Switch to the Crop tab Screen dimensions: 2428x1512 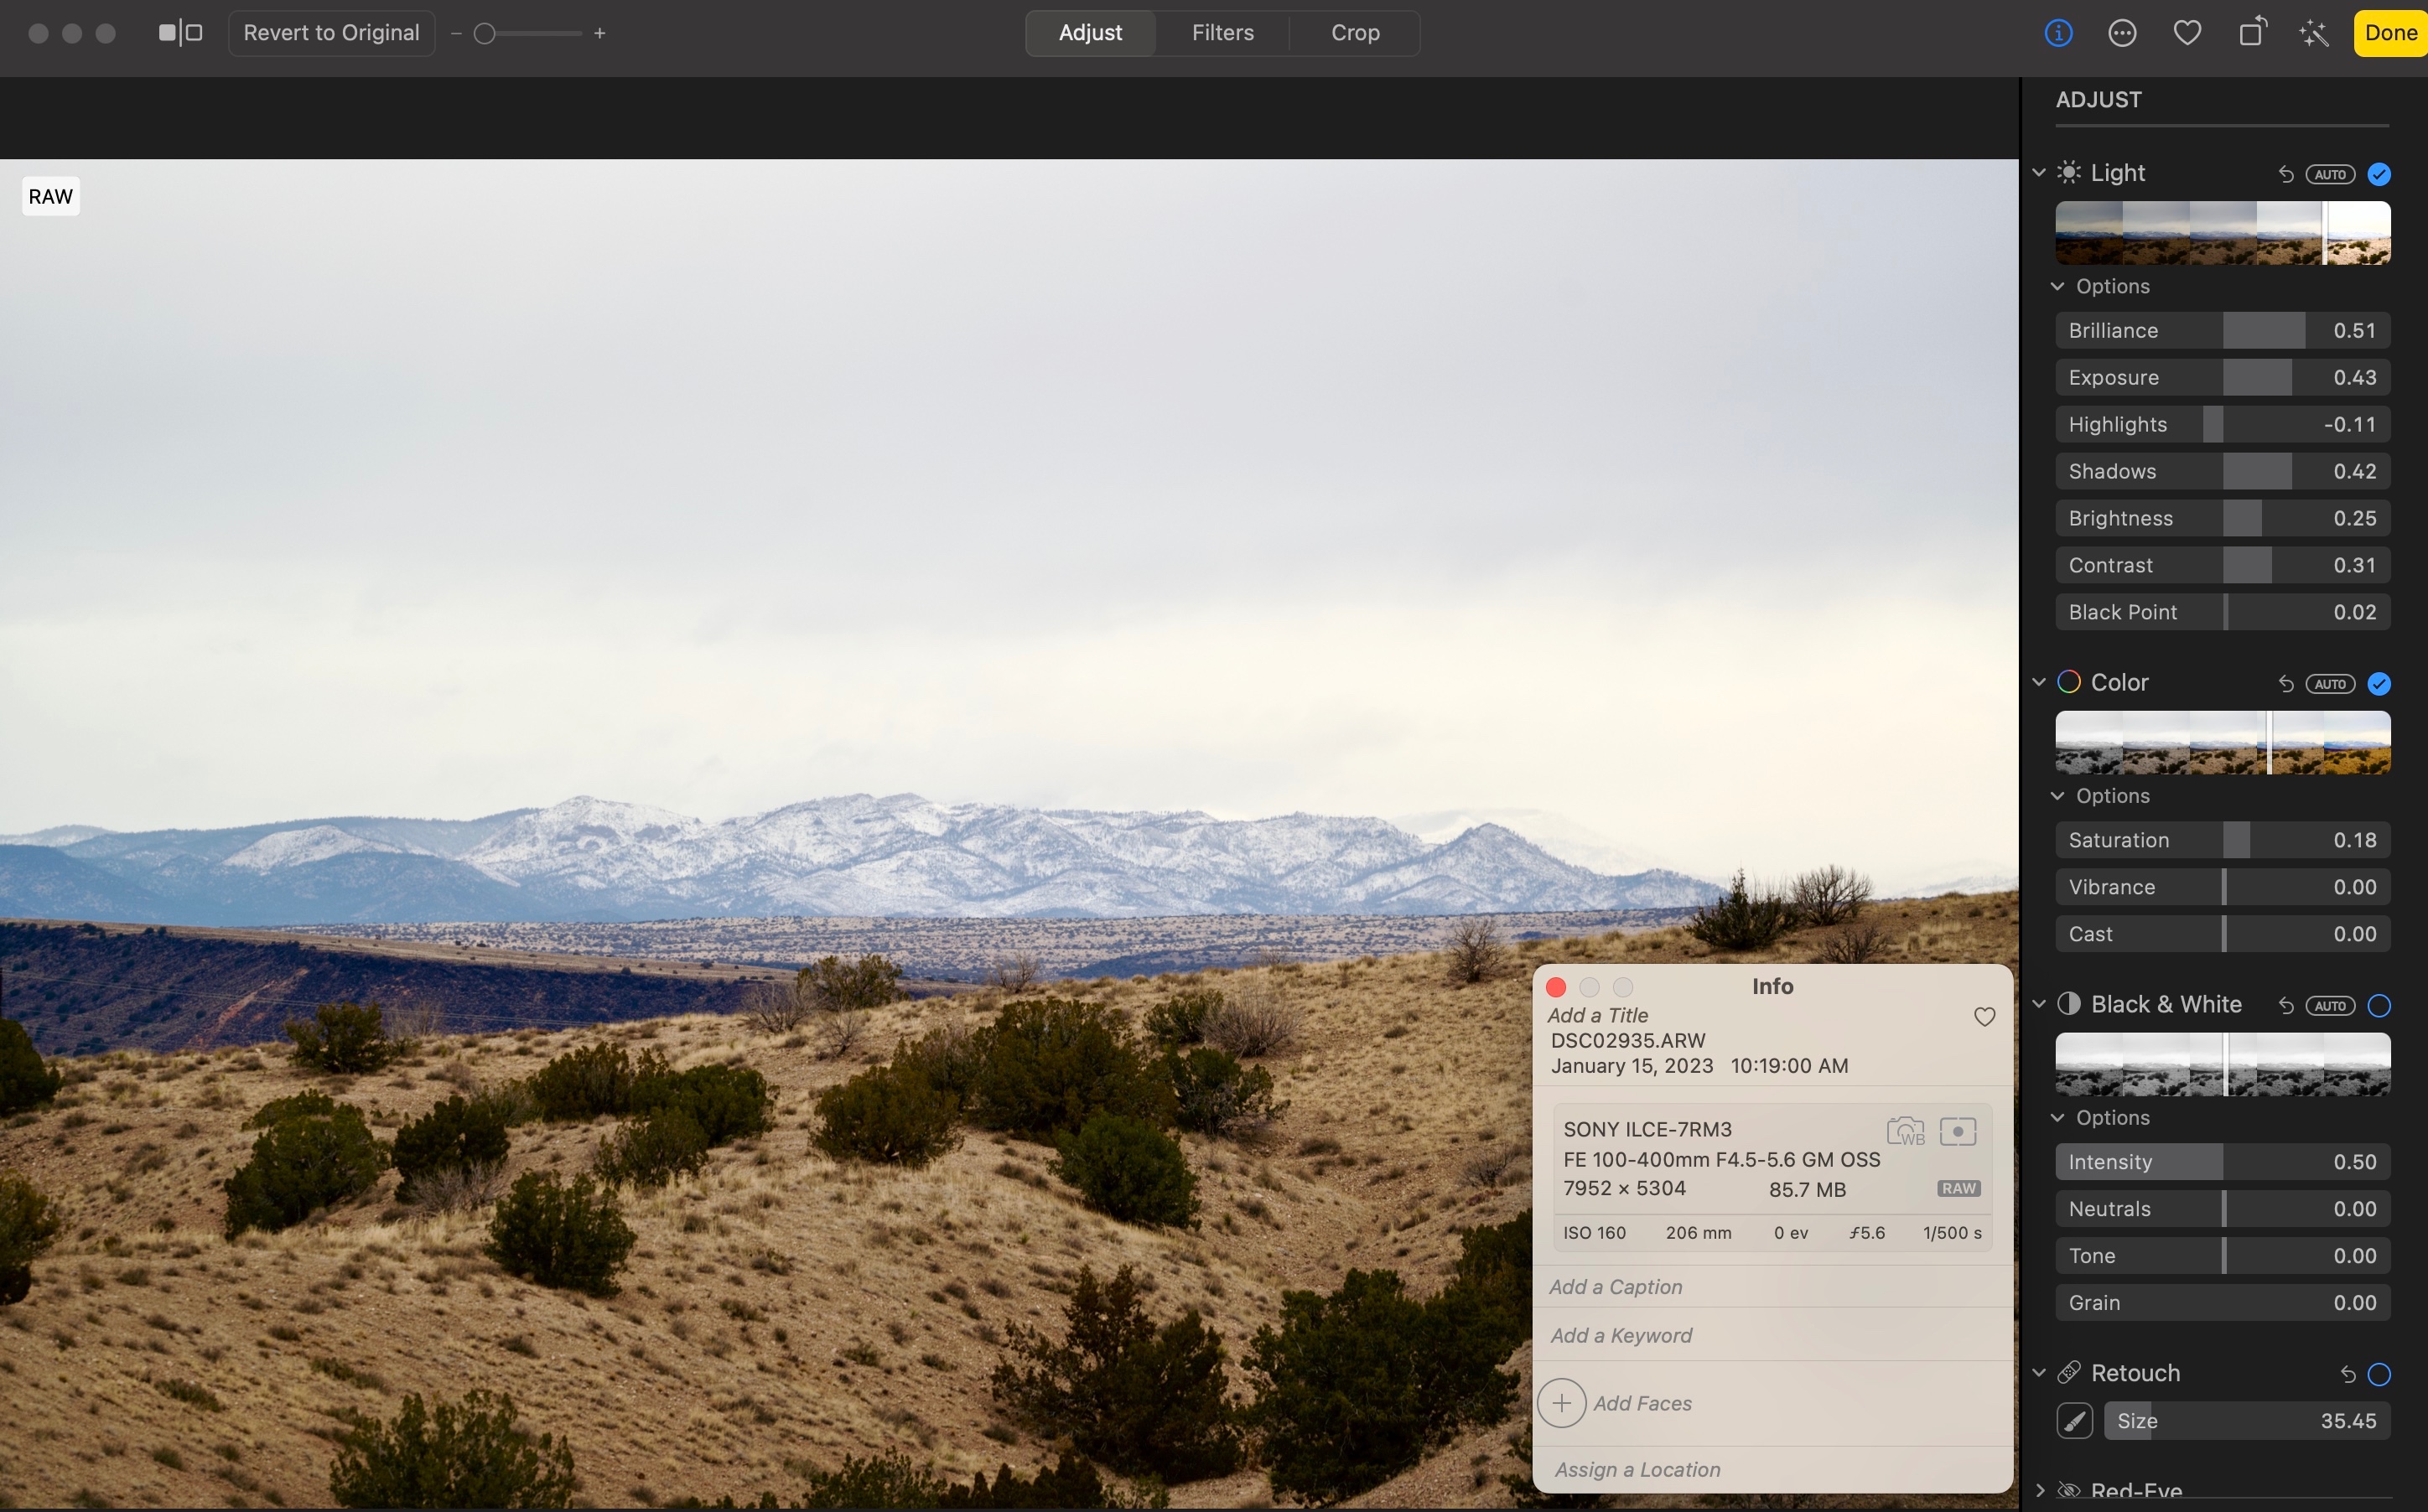click(1354, 33)
